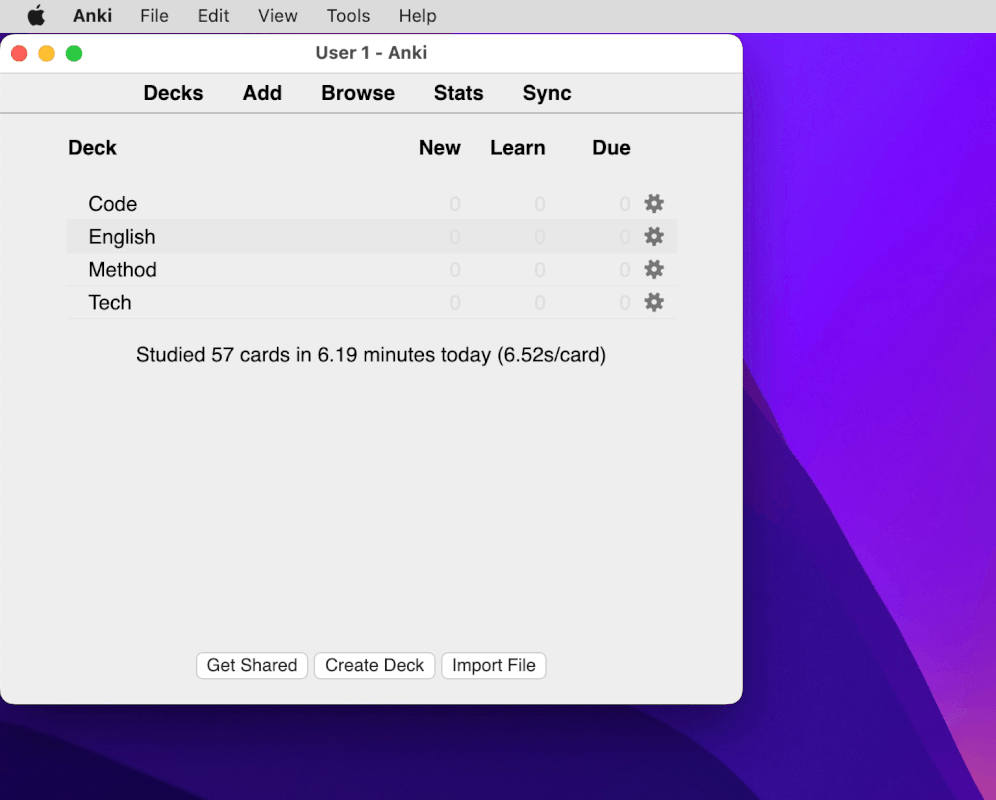Screen dimensions: 996x800
Task: Open the Help menu
Action: (x=417, y=15)
